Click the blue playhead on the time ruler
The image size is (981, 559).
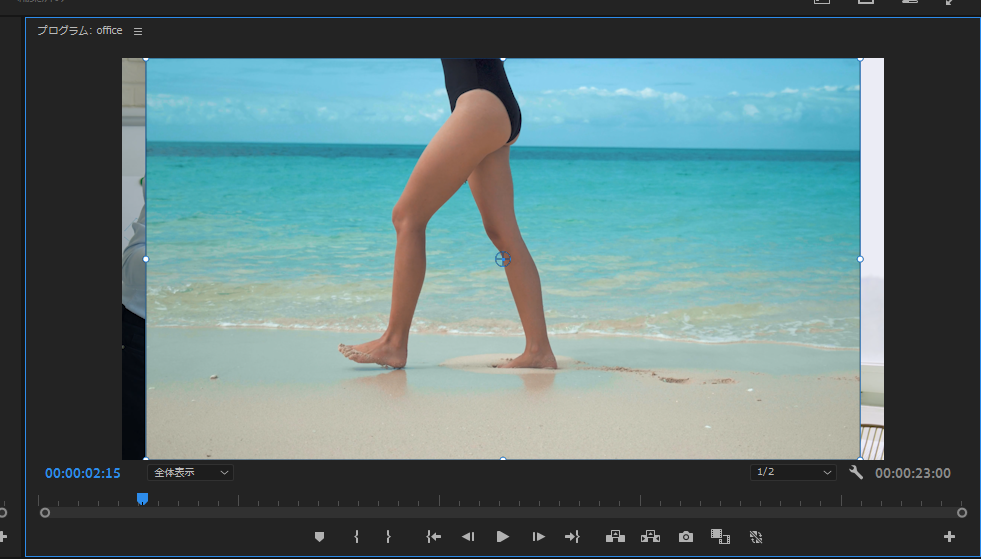(142, 498)
